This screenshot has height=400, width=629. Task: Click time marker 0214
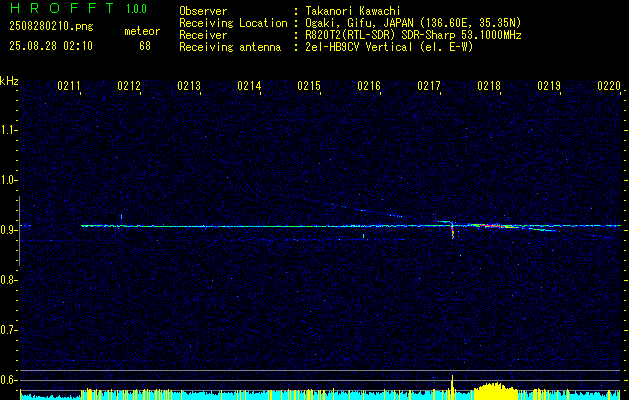[249, 86]
